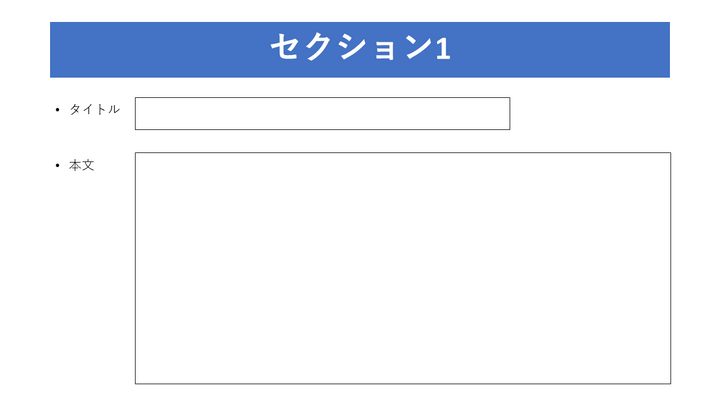This screenshot has height=405, width=720.
Task: Click the ク character in the banner
Action: click(318, 47)
